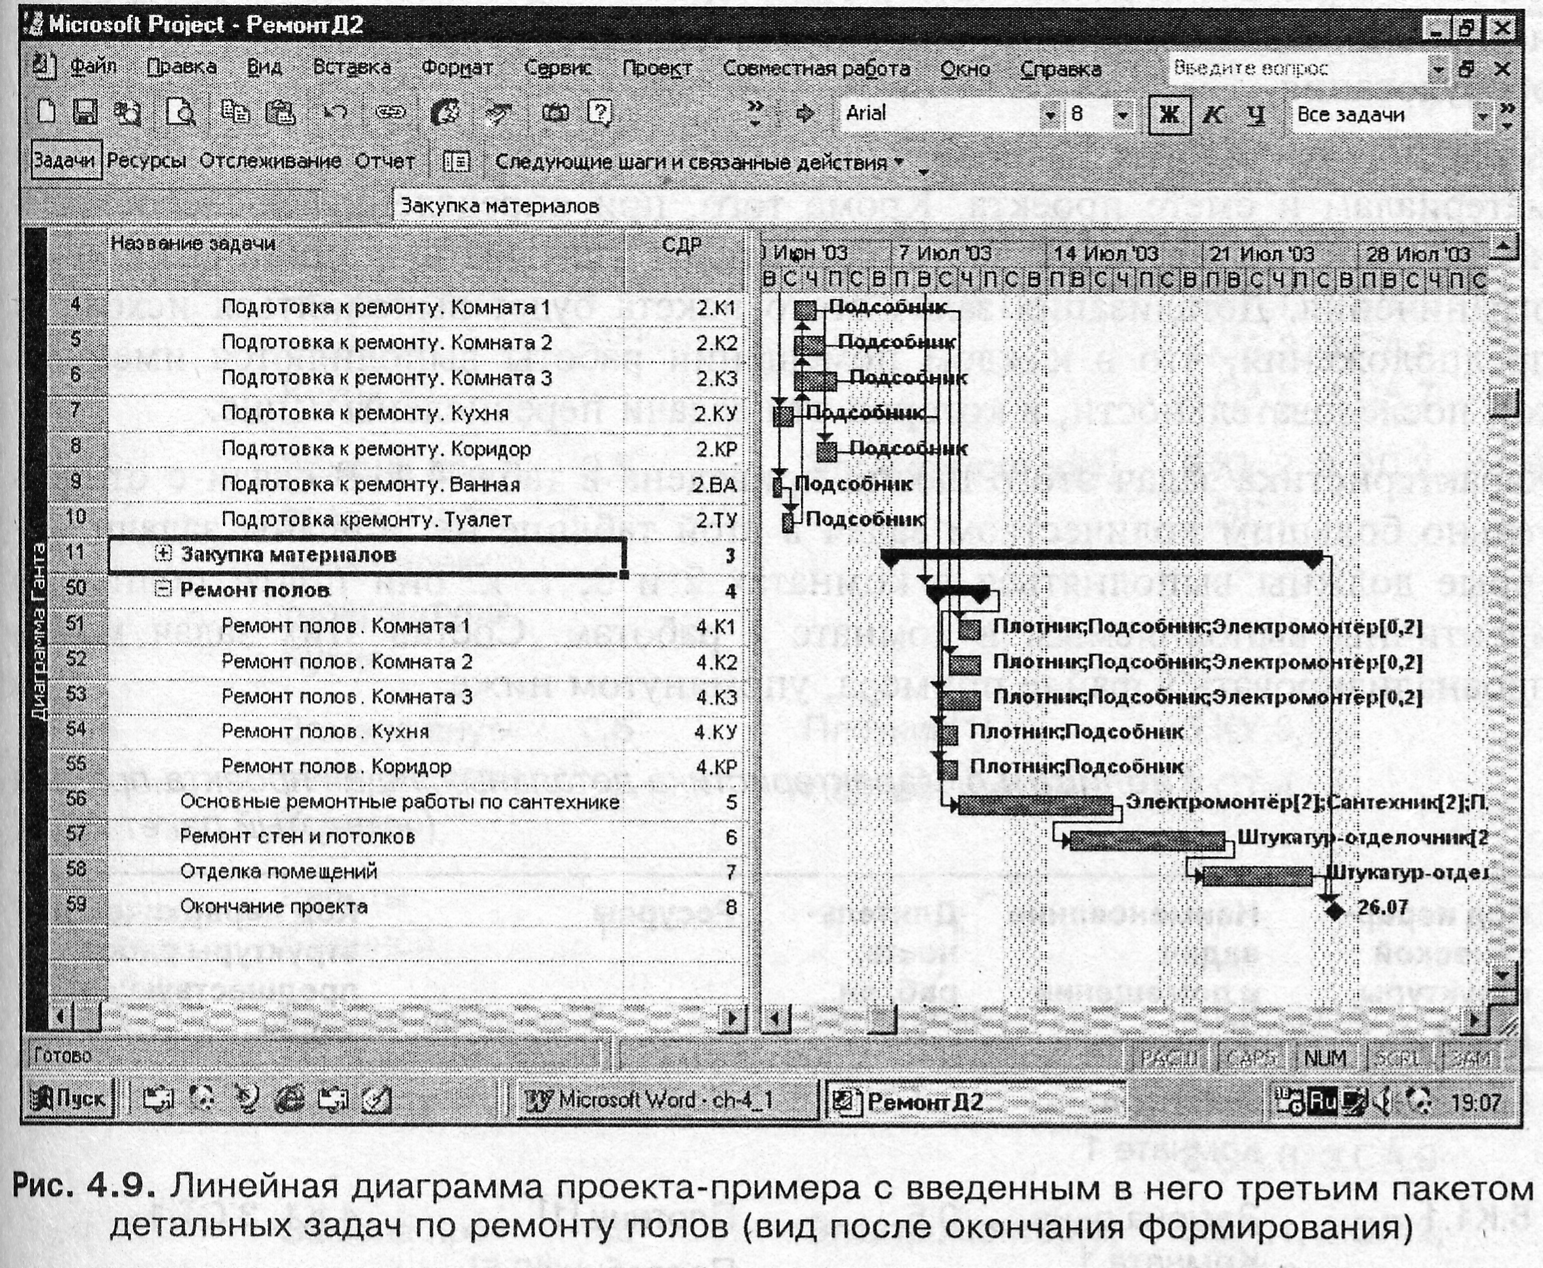
Task: Click the Copy Picture camera icon
Action: (555, 113)
